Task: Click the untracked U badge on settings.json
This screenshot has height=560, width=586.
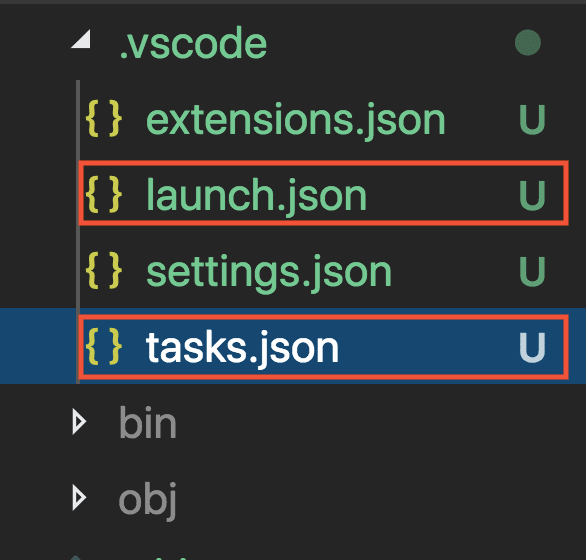Action: [532, 271]
